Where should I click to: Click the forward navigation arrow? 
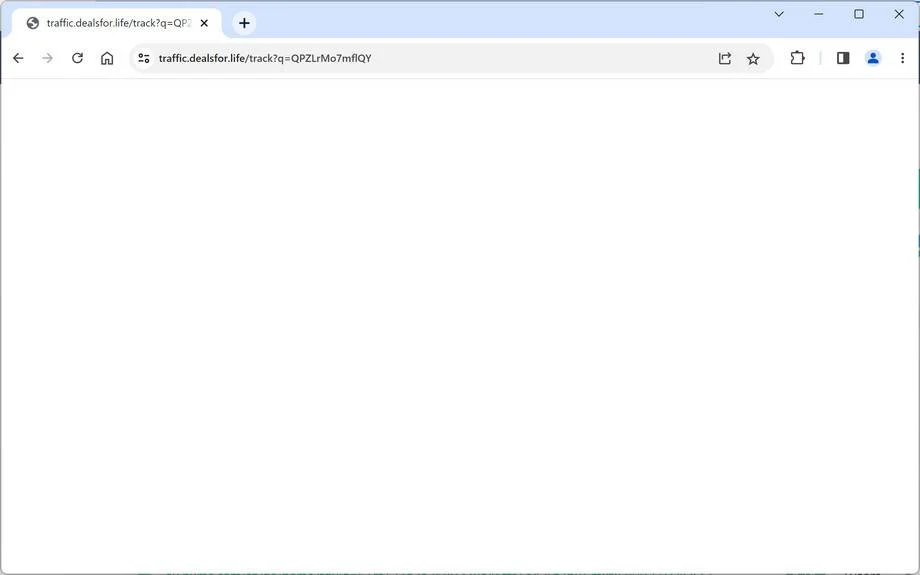[x=48, y=58]
